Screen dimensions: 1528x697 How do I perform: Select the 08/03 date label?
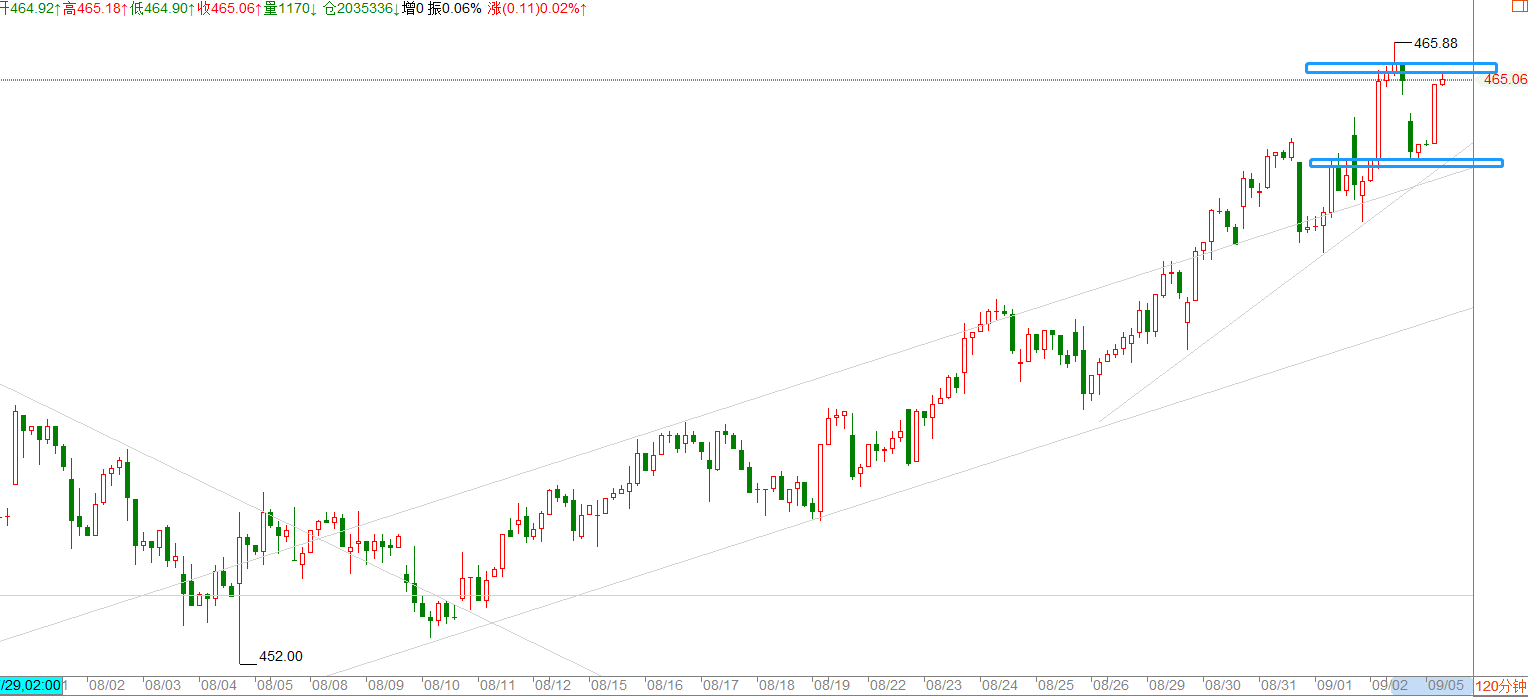[x=163, y=686]
